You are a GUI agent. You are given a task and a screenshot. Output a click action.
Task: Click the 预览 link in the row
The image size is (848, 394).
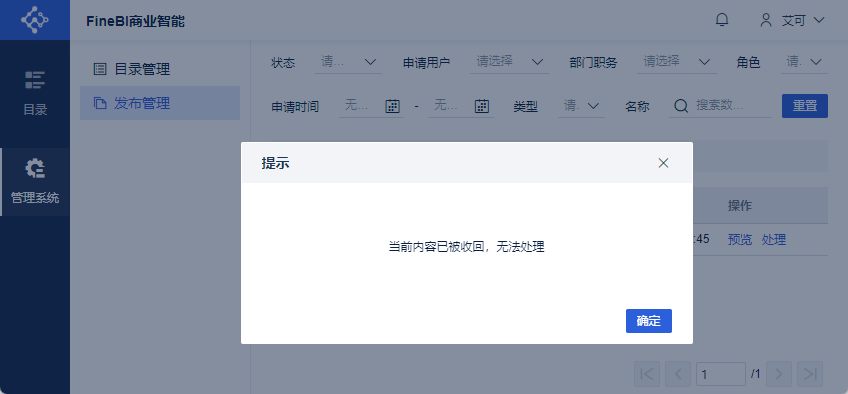click(x=739, y=240)
